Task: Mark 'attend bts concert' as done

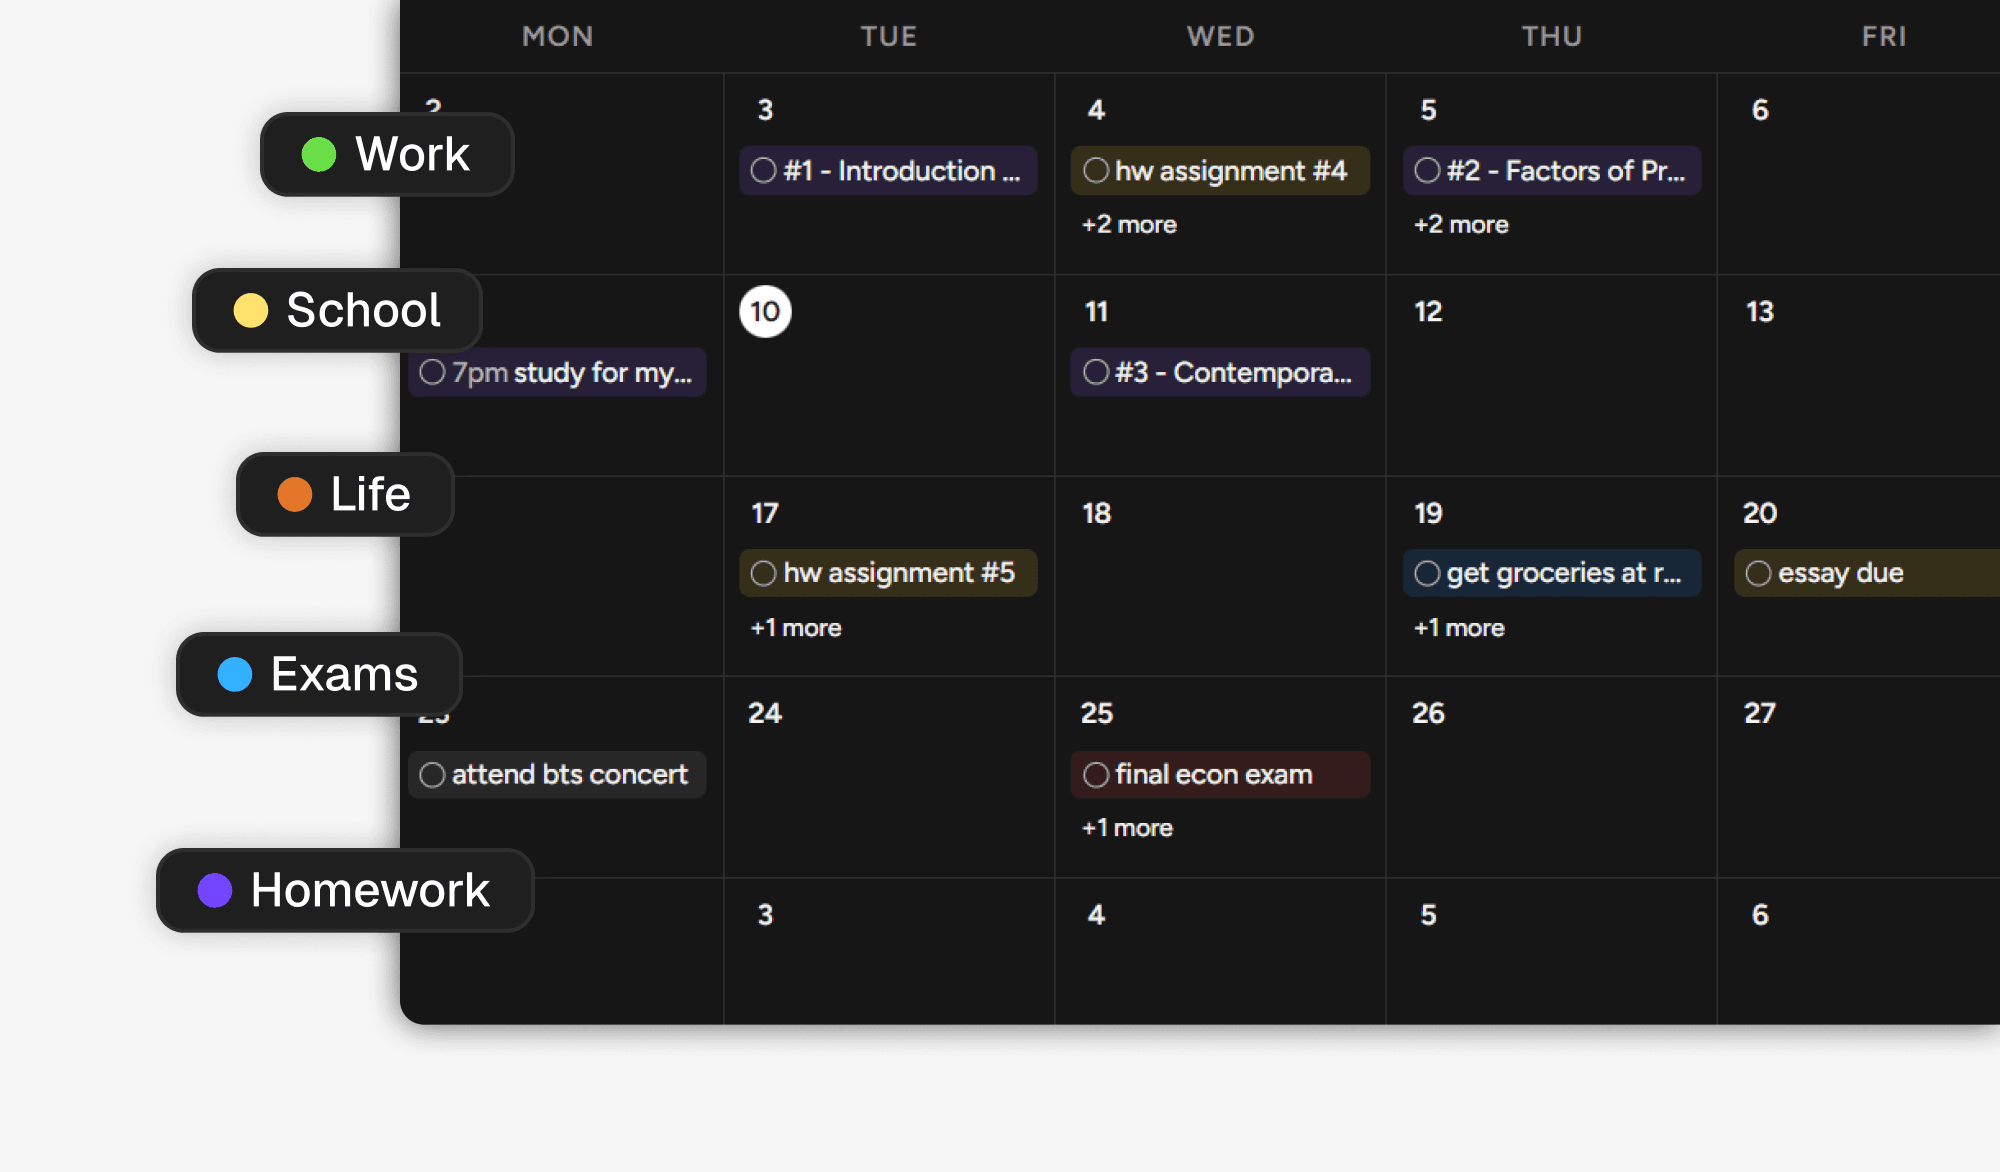Action: [x=432, y=774]
